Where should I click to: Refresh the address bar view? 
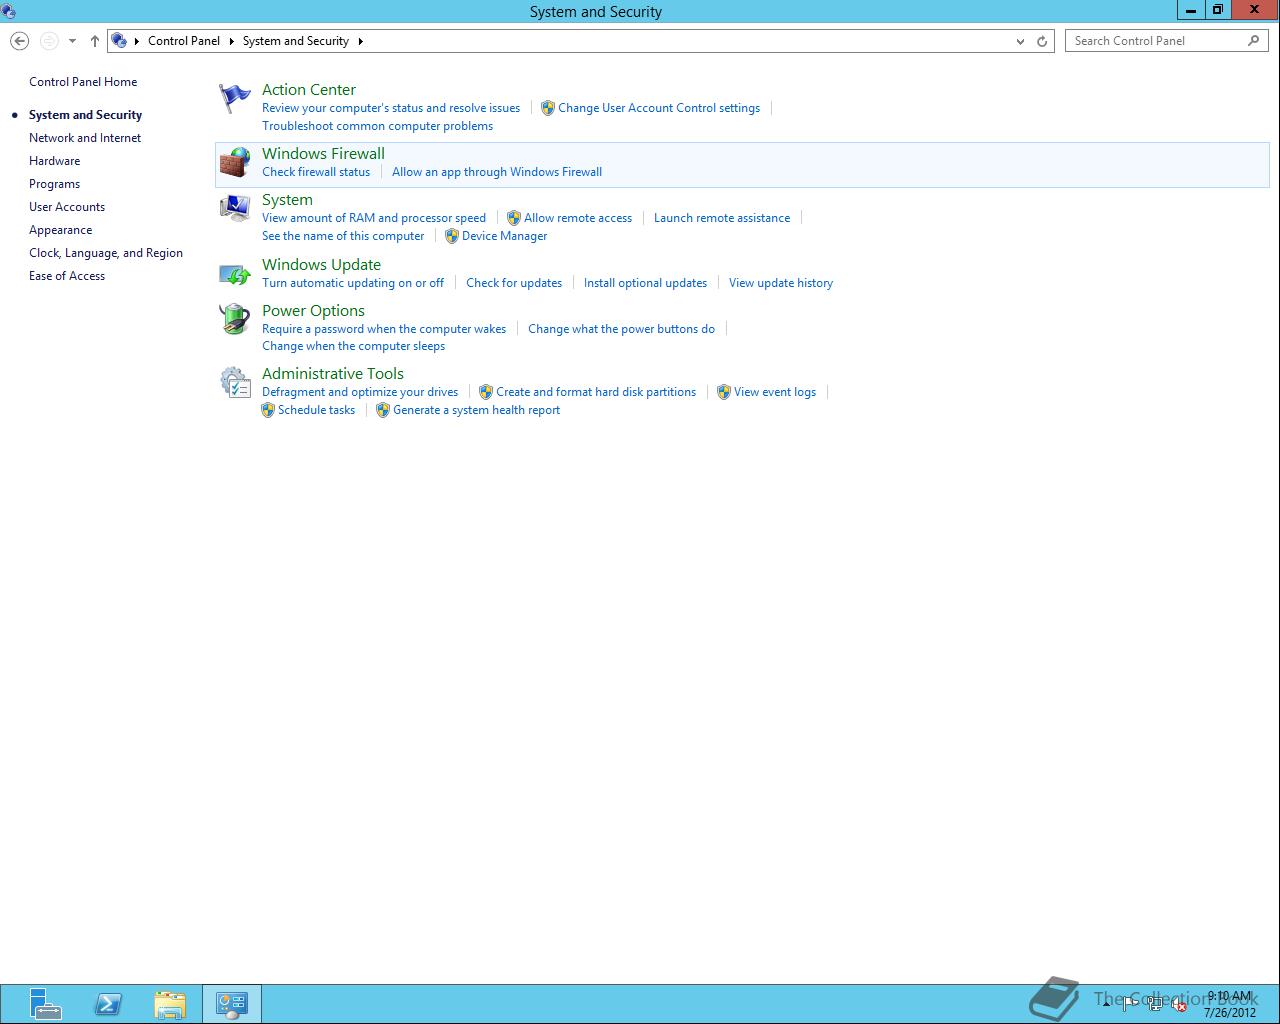click(x=1042, y=41)
